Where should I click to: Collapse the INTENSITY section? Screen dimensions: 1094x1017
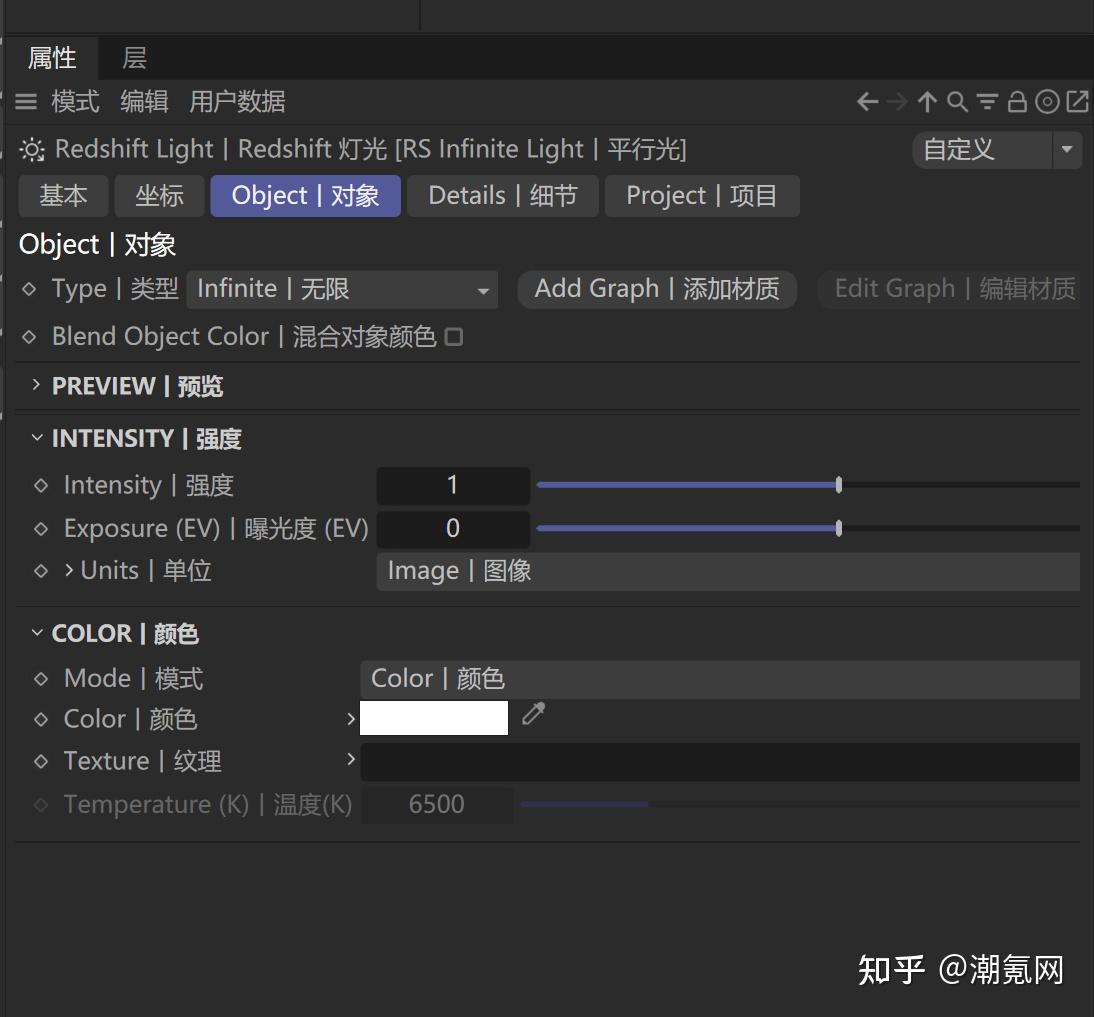click(36, 437)
